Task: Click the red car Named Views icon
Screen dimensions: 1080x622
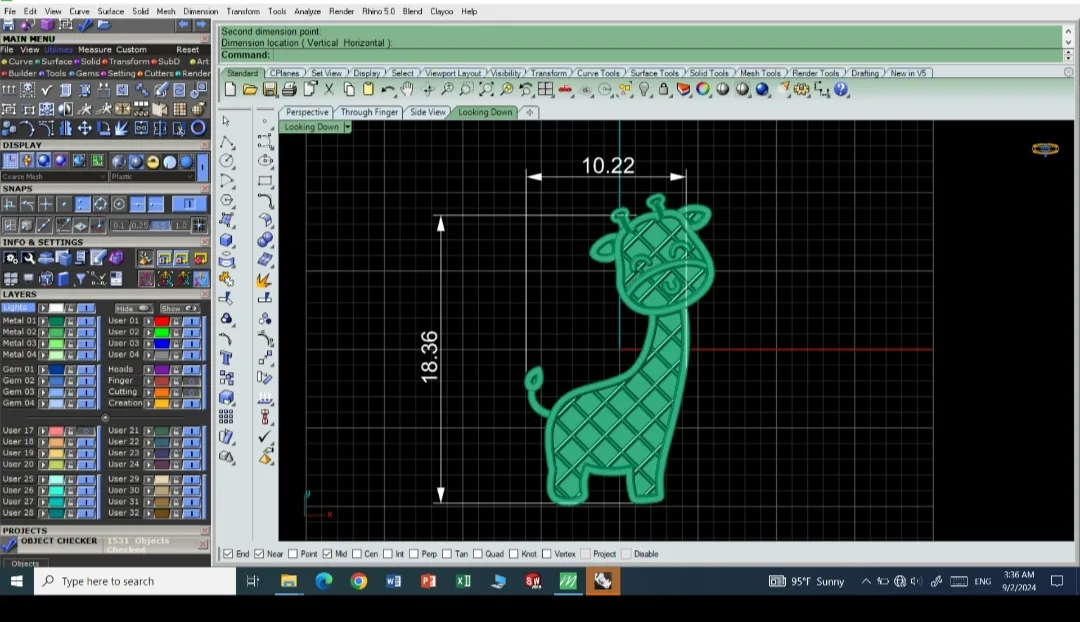Action: (565, 90)
